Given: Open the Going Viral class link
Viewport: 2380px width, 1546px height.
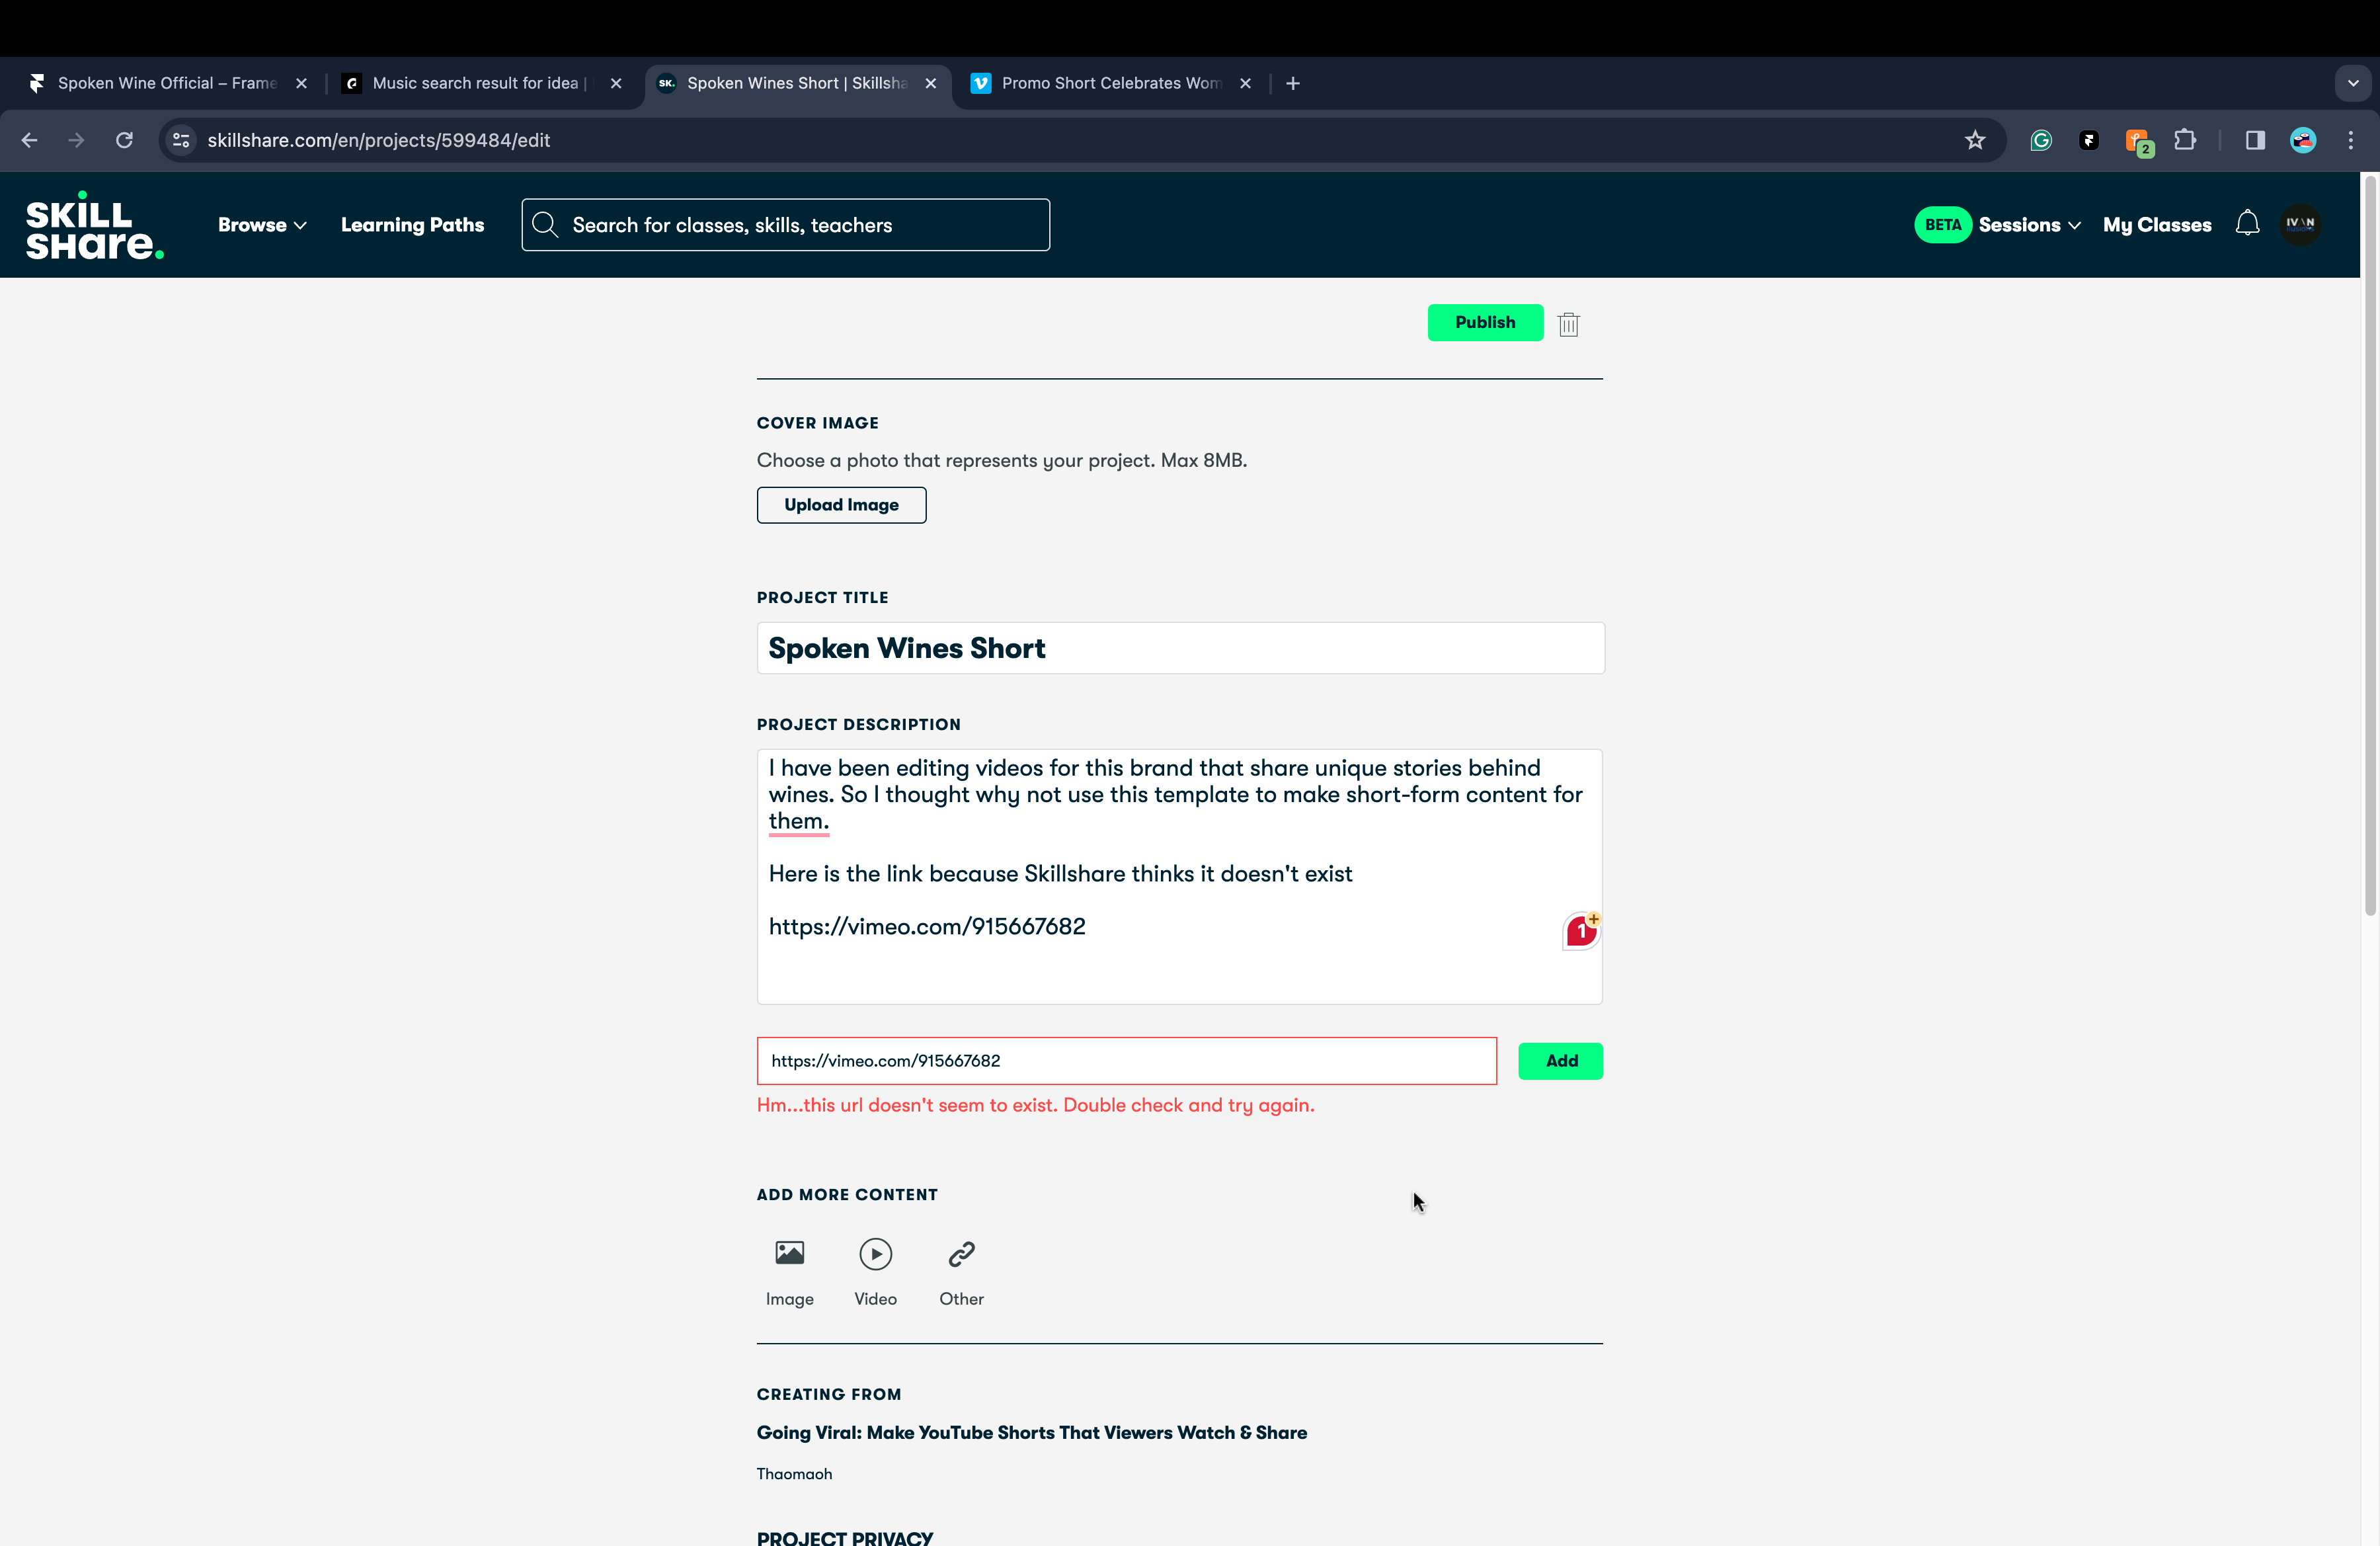Looking at the screenshot, I should (x=1032, y=1432).
